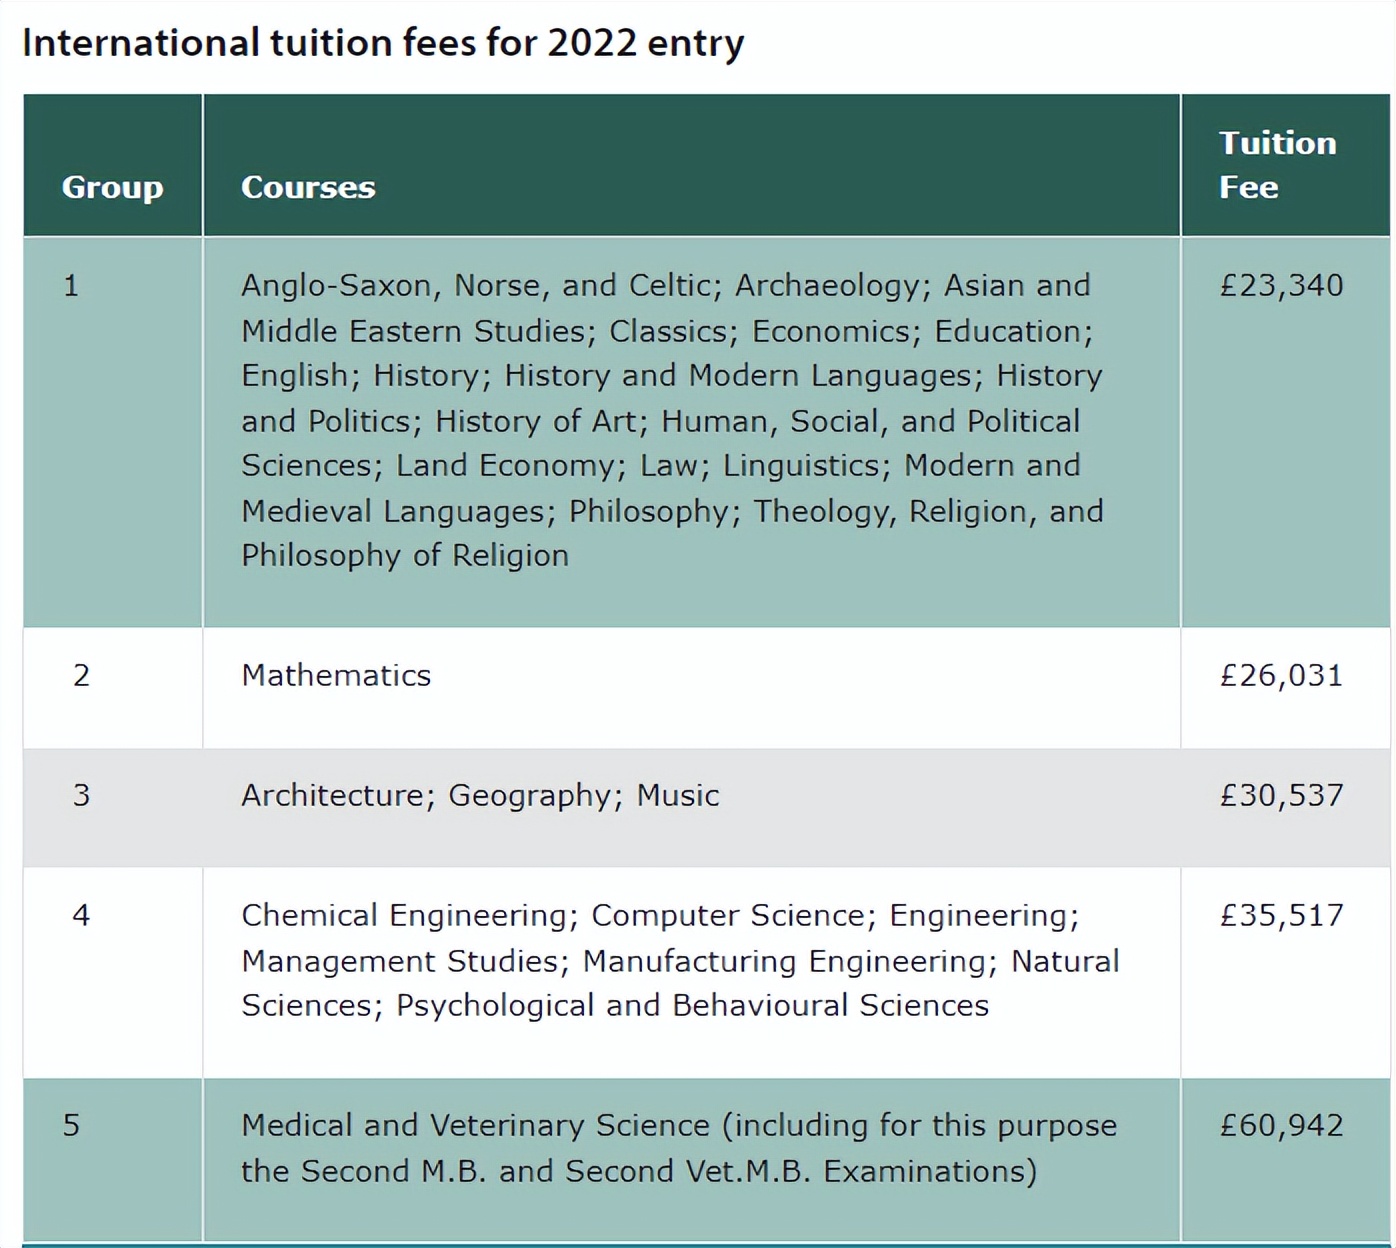The image size is (1396, 1248).
Task: Click the £26,031 tuition fee
Action: (1281, 676)
